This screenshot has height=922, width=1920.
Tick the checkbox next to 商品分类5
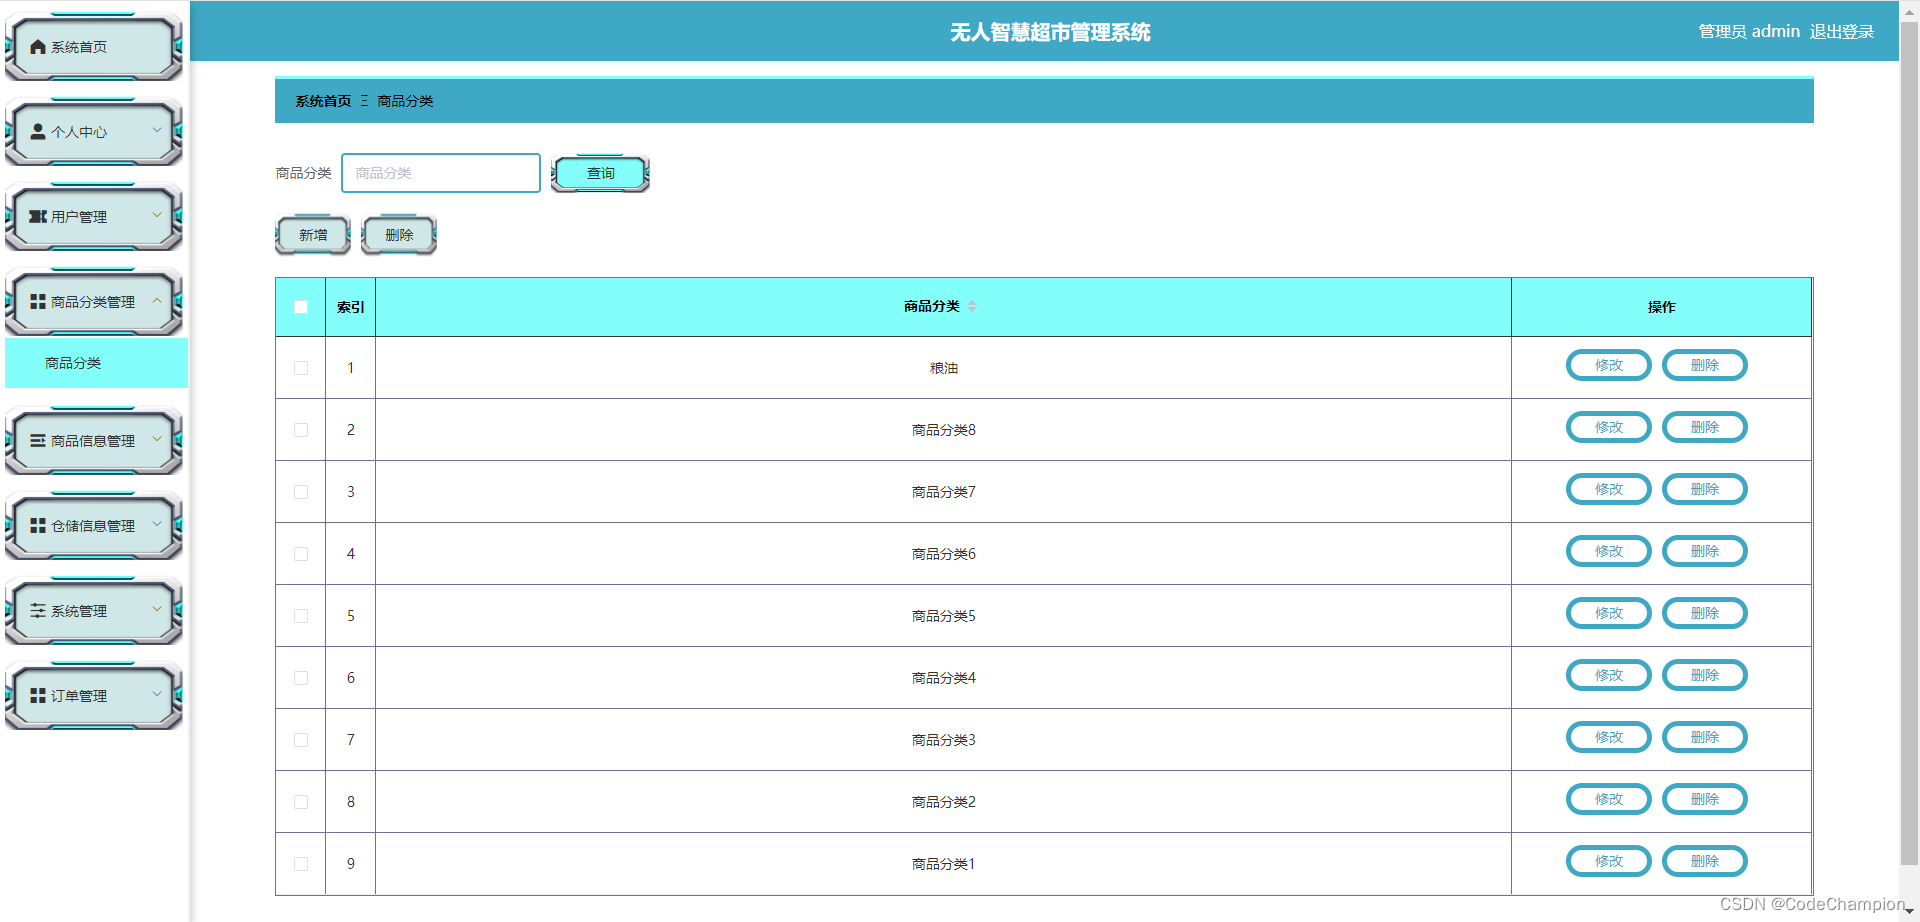[300, 615]
